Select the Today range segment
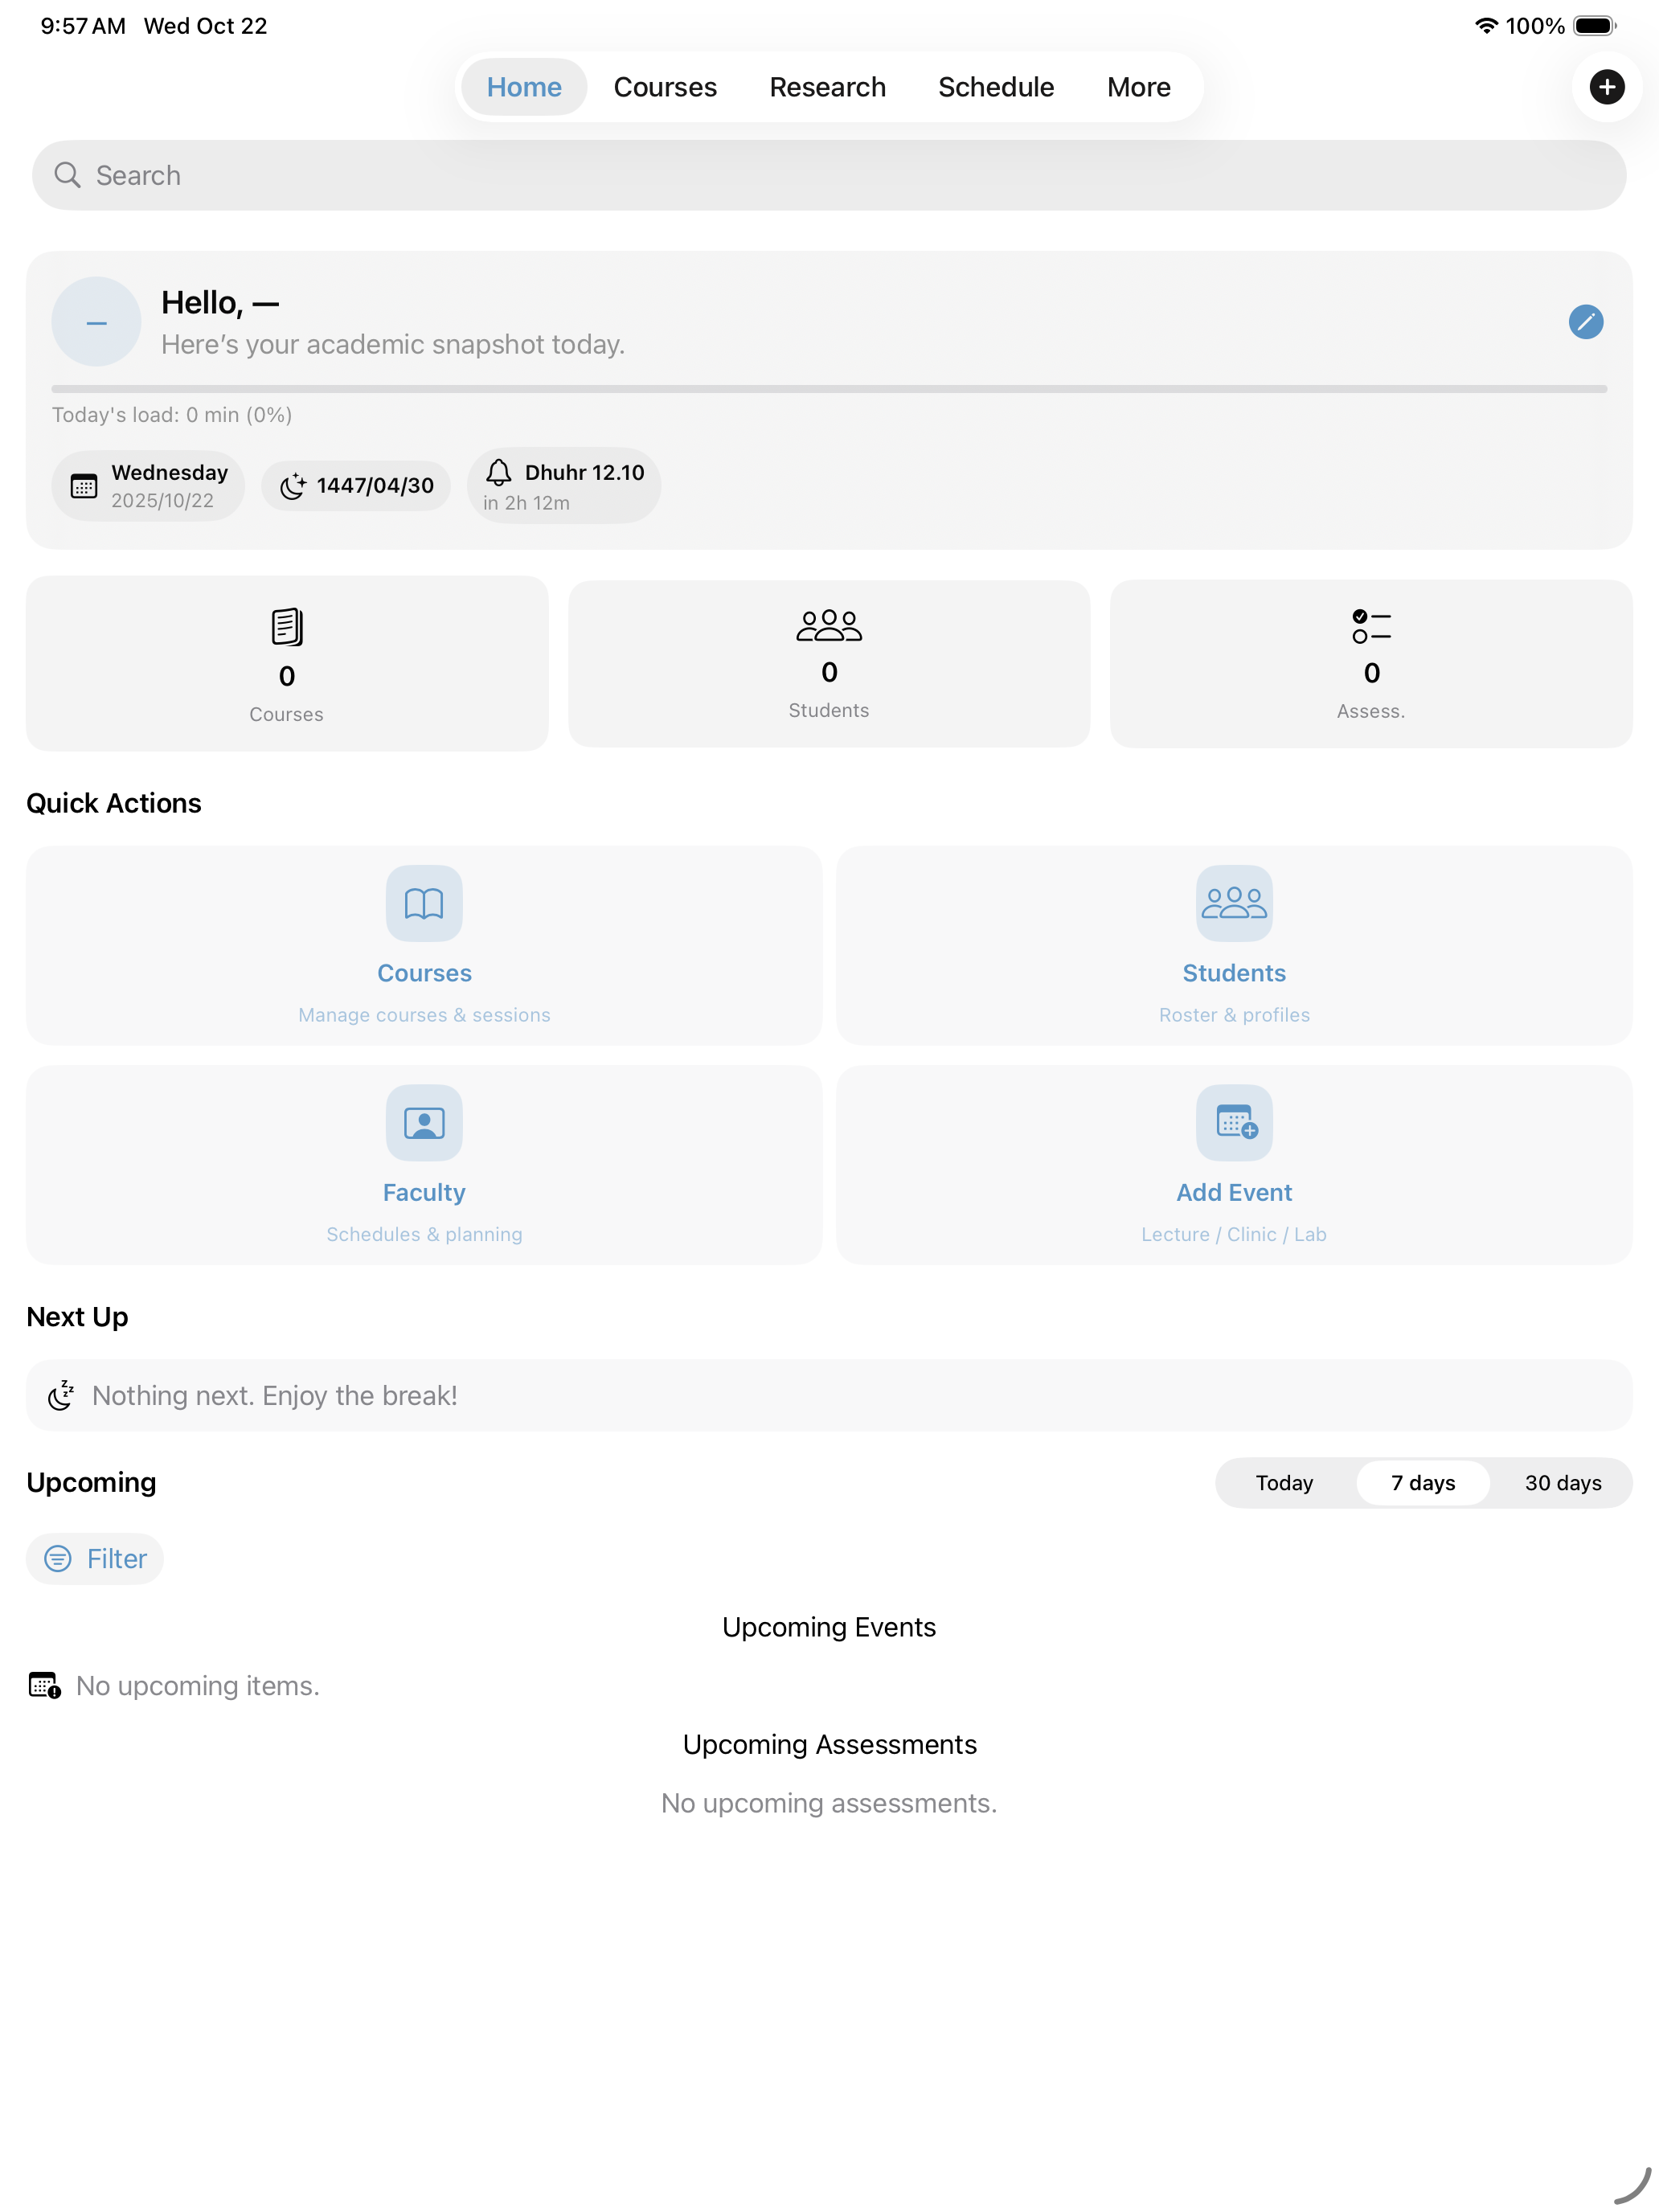The height and width of the screenshot is (2212, 1659). pyautogui.click(x=1284, y=1483)
